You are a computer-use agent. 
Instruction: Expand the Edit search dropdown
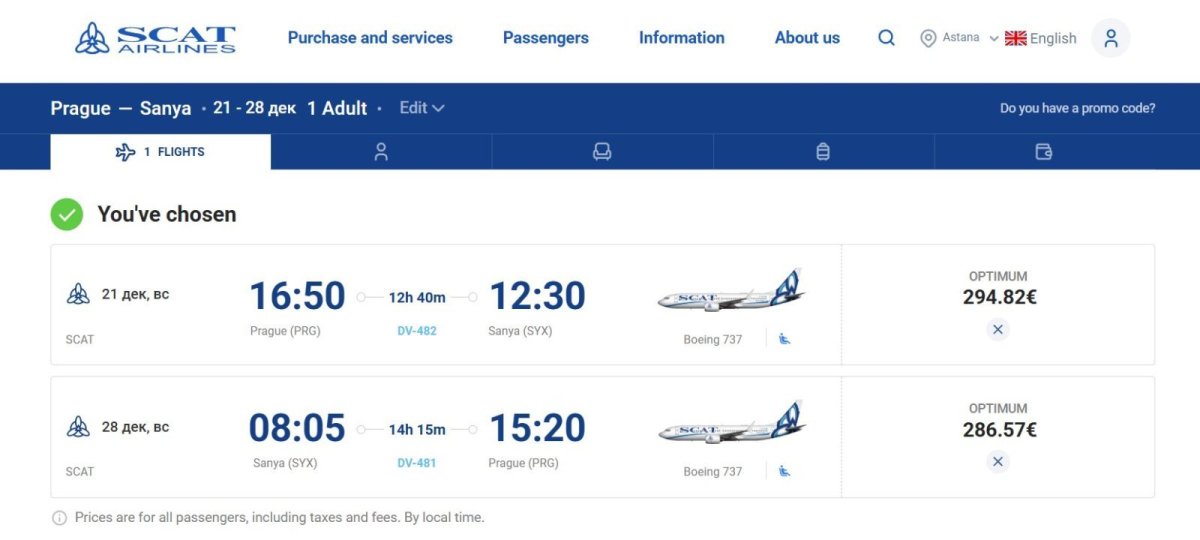(421, 108)
